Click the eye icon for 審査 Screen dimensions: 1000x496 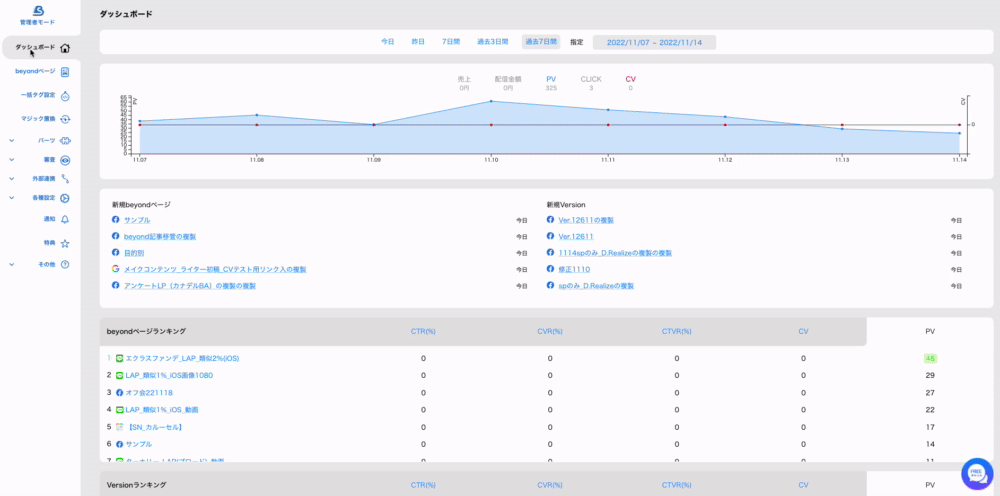pyautogui.click(x=65, y=160)
